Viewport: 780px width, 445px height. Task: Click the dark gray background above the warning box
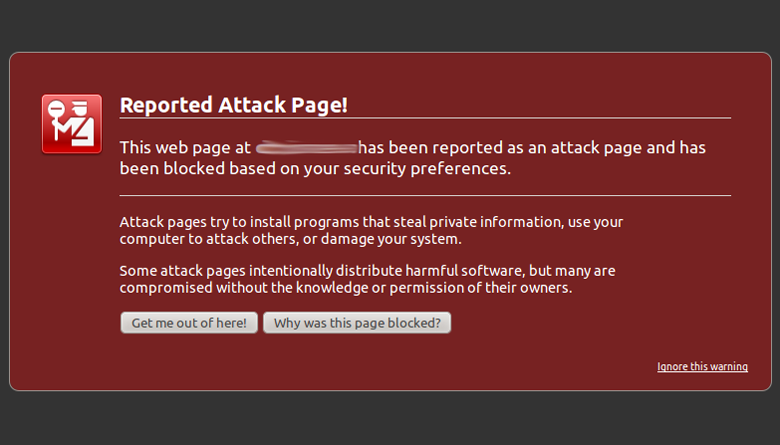[390, 25]
